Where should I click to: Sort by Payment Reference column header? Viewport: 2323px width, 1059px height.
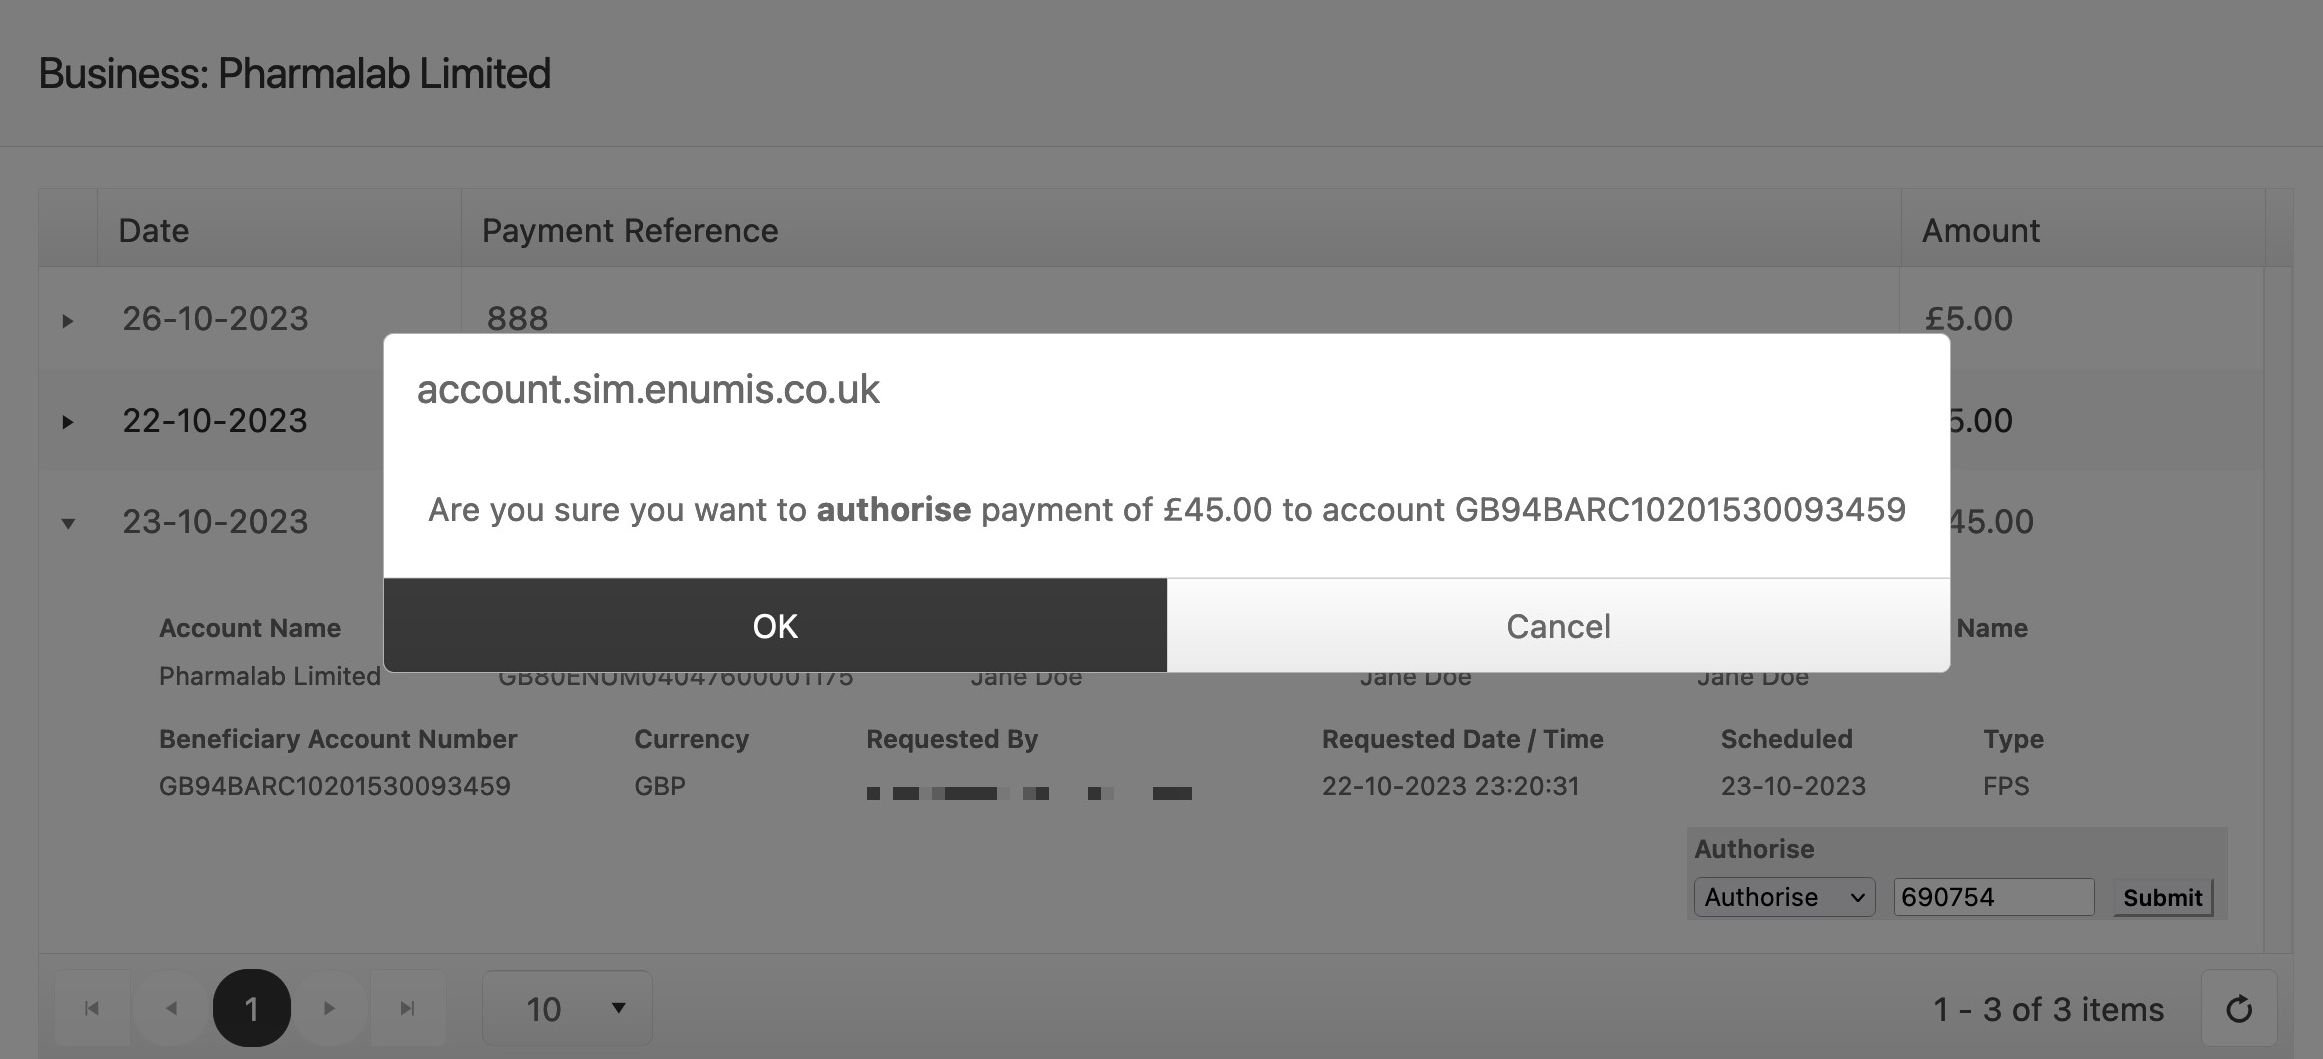pyautogui.click(x=630, y=231)
